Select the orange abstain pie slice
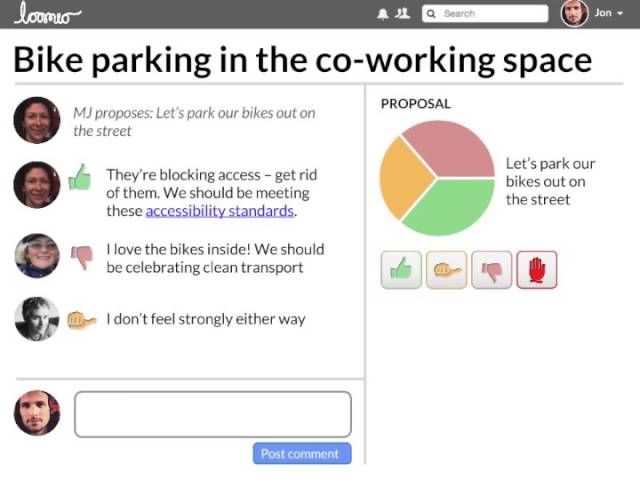This screenshot has width=640, height=480. (x=402, y=178)
